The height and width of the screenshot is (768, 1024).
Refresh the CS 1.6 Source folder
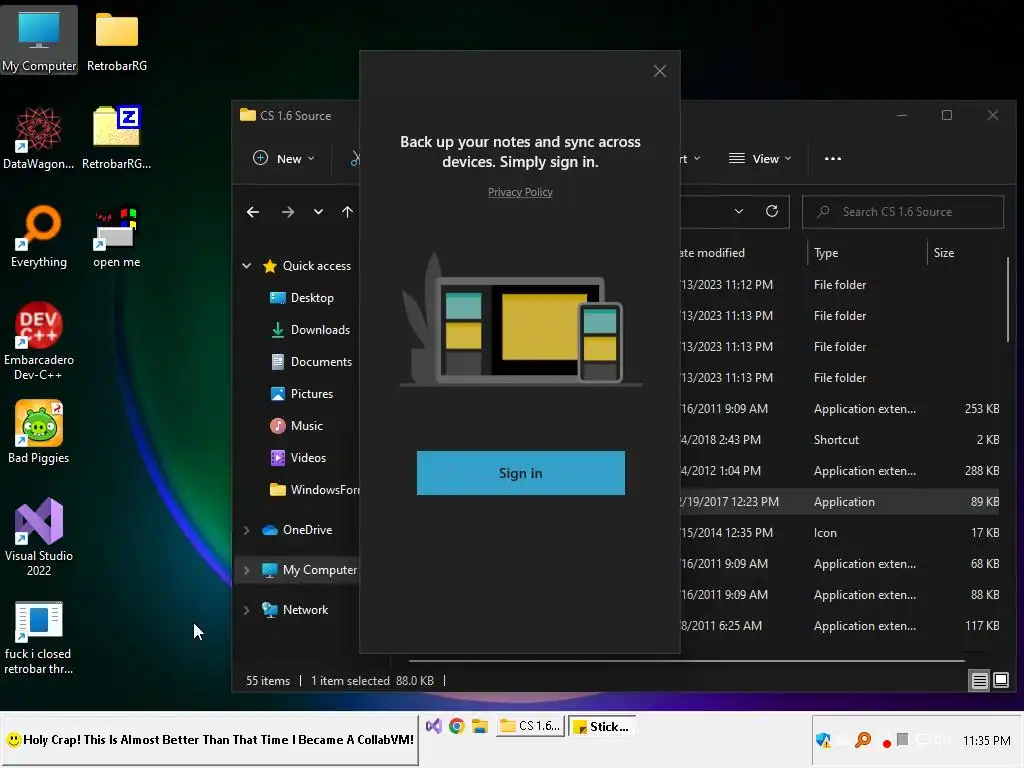pos(772,212)
